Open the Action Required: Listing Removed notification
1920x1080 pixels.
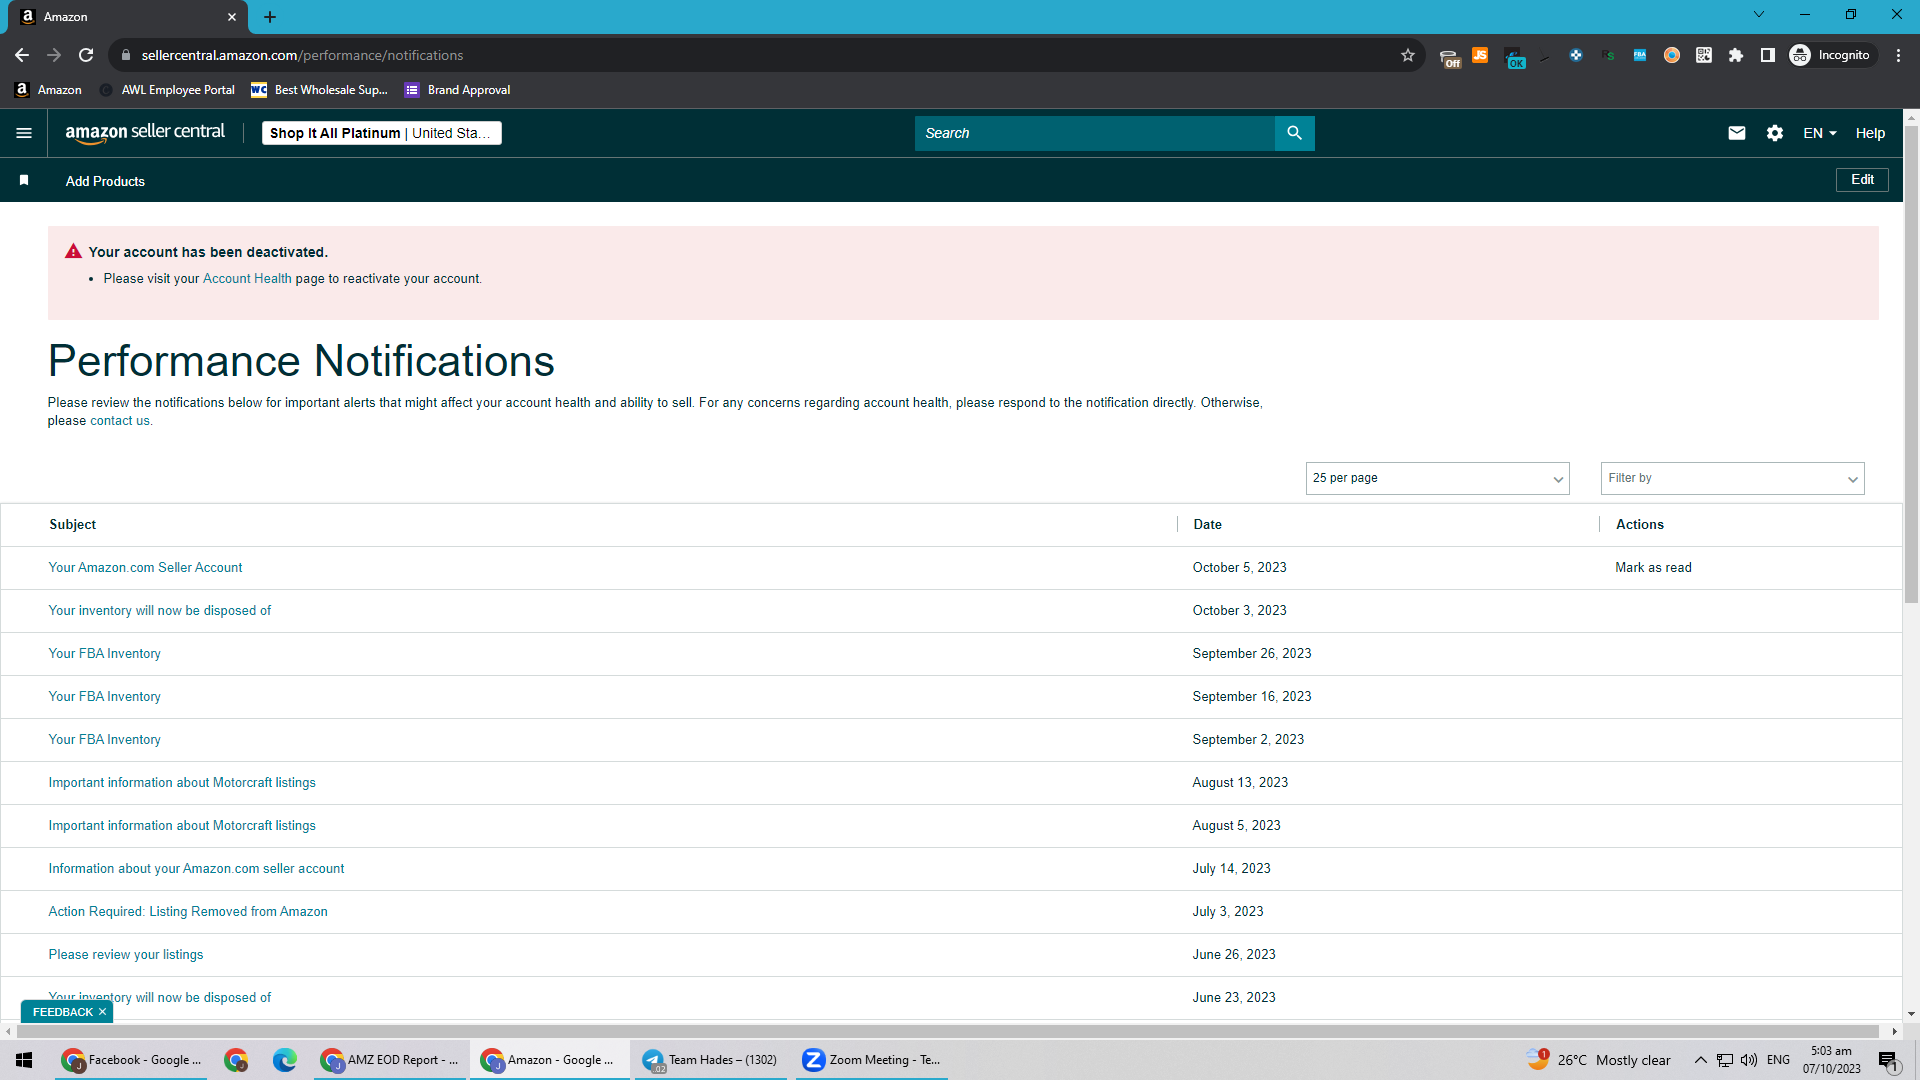point(188,911)
